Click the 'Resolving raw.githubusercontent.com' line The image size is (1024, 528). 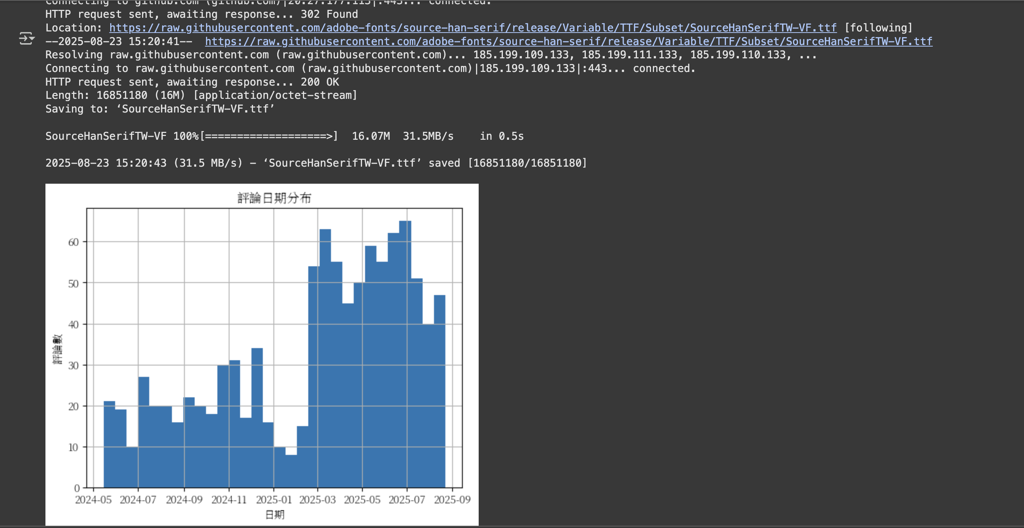pyautogui.click(x=430, y=55)
